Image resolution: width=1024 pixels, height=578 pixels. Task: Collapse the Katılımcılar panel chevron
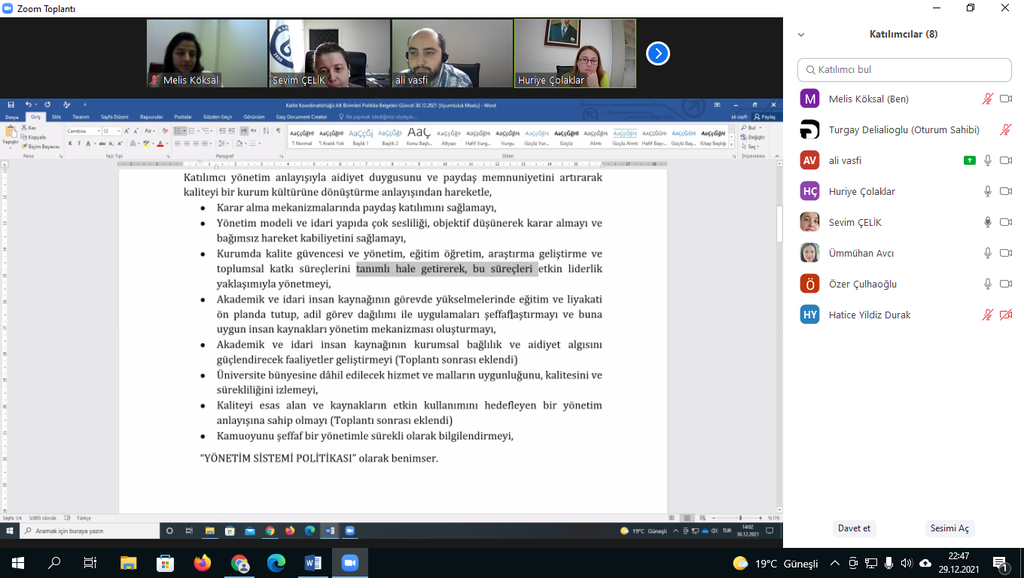point(801,34)
